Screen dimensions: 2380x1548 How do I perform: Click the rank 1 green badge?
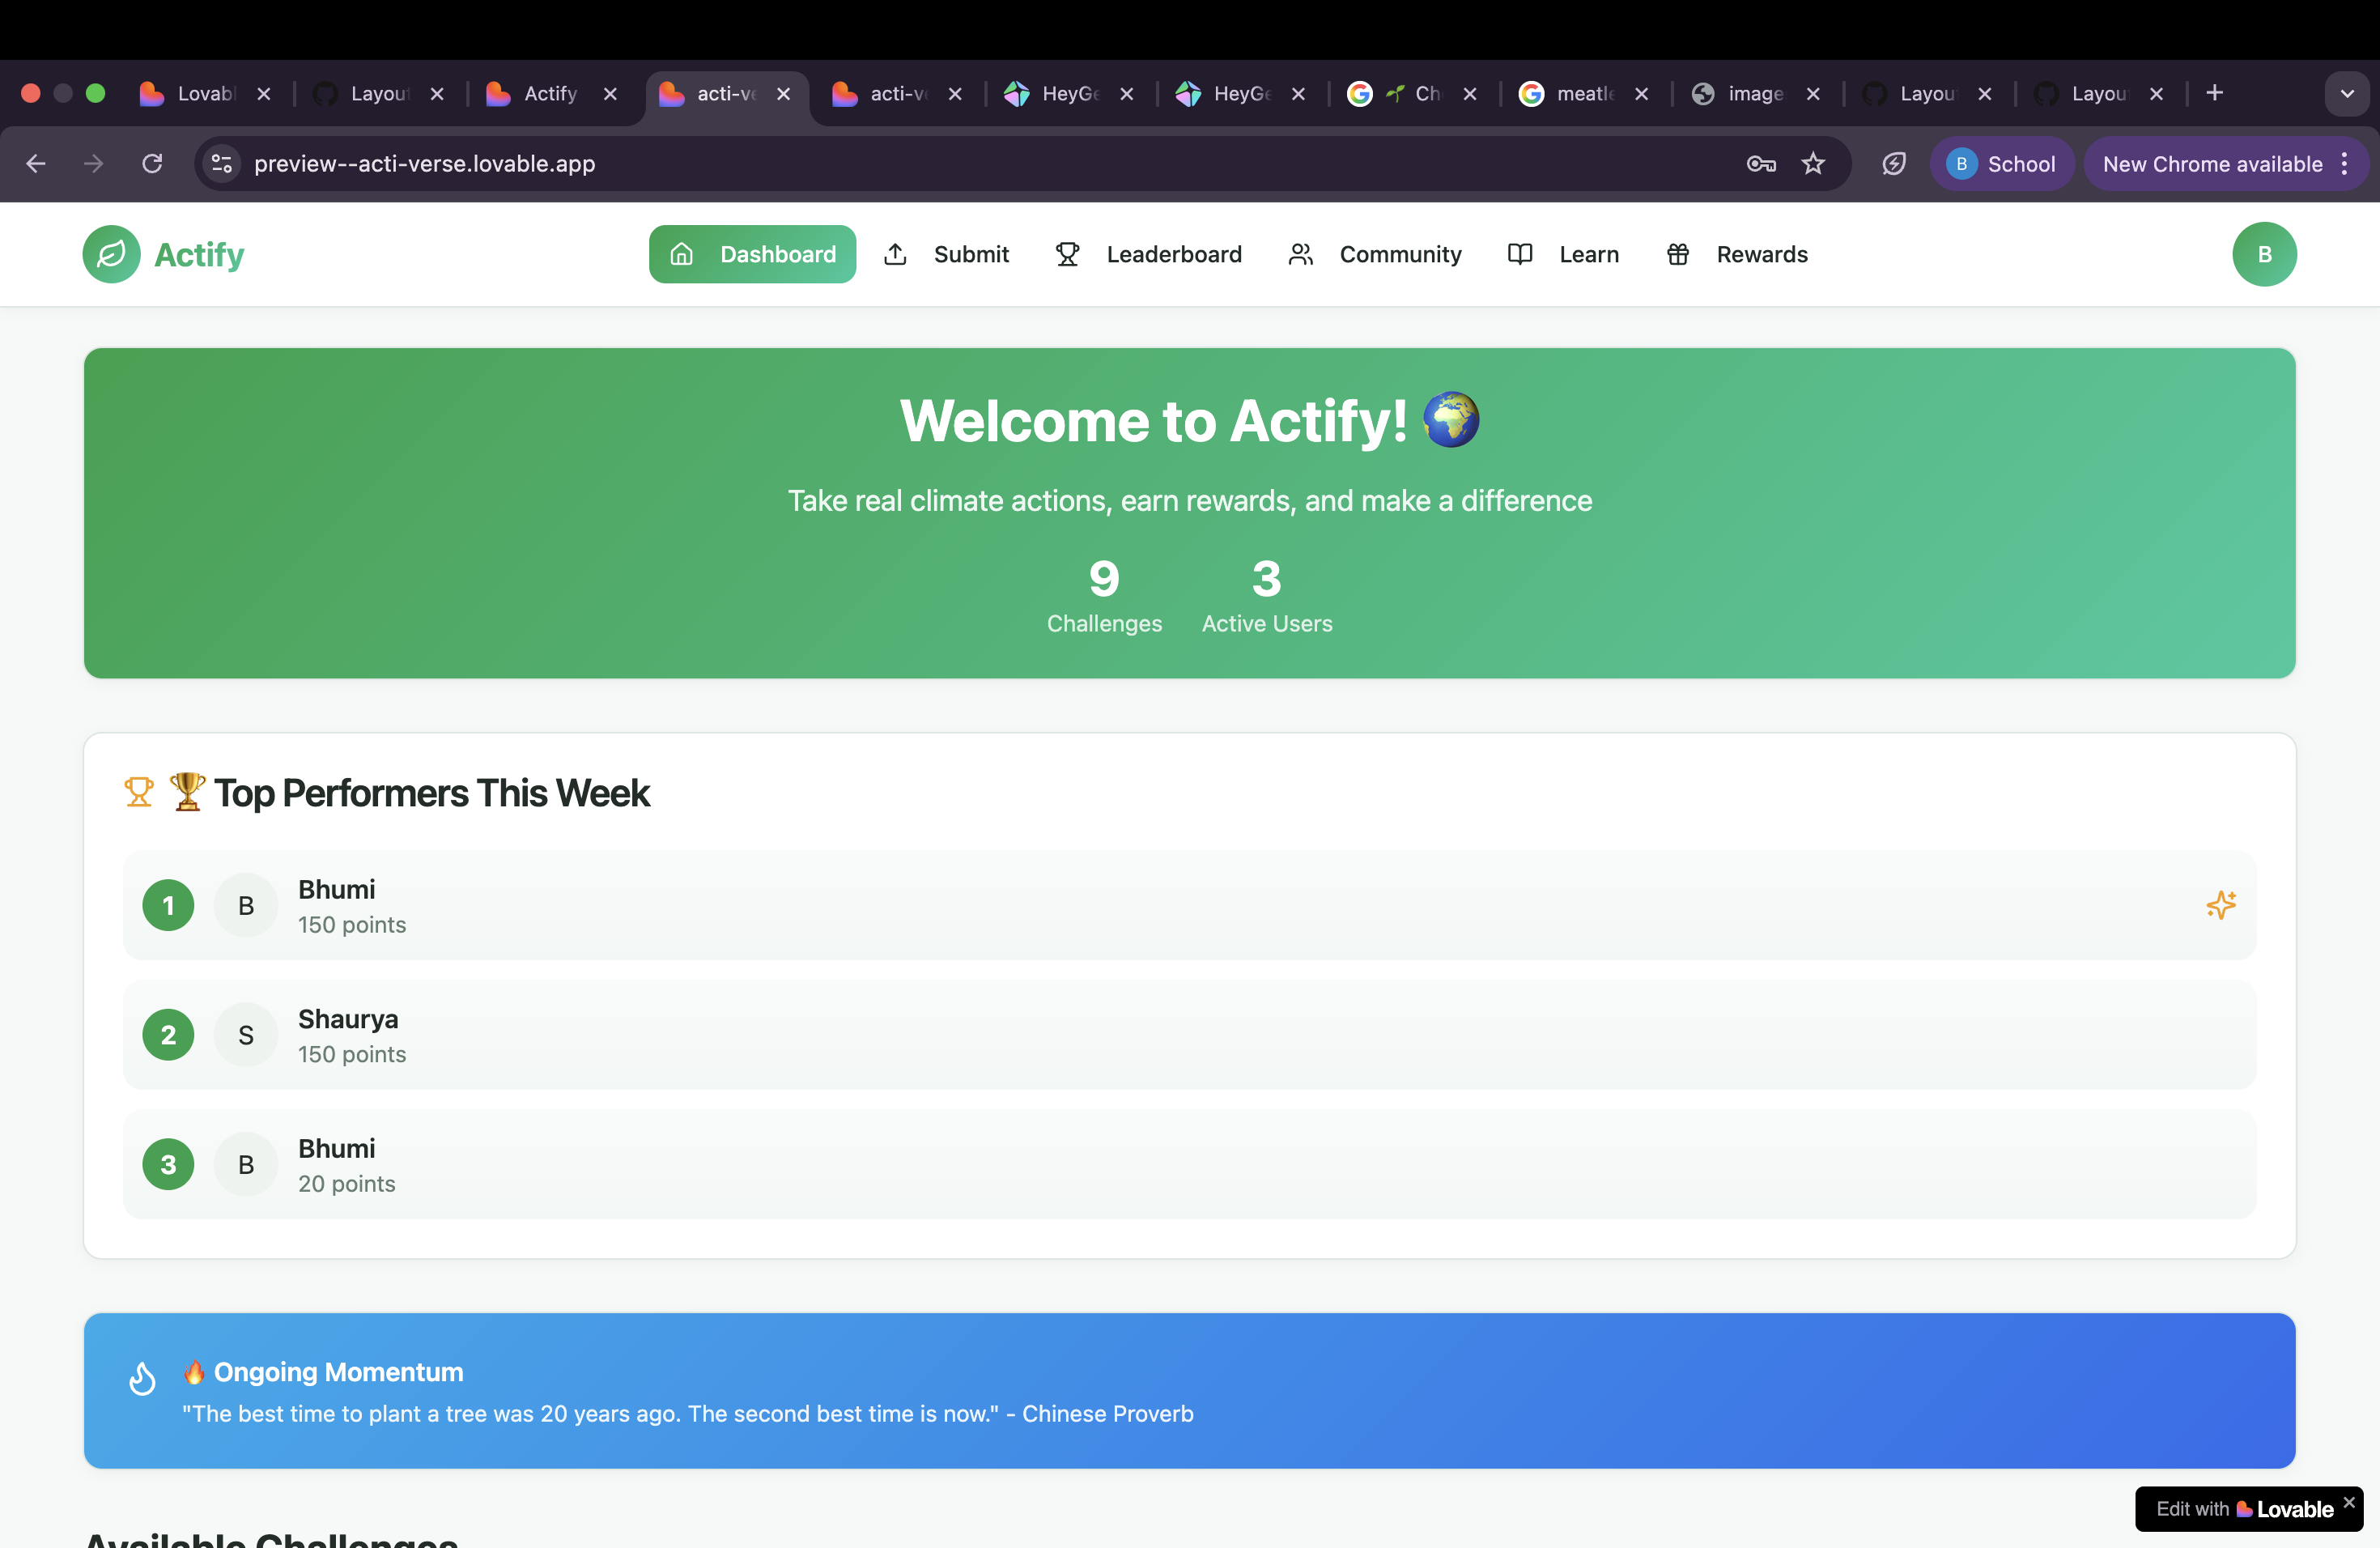[168, 905]
